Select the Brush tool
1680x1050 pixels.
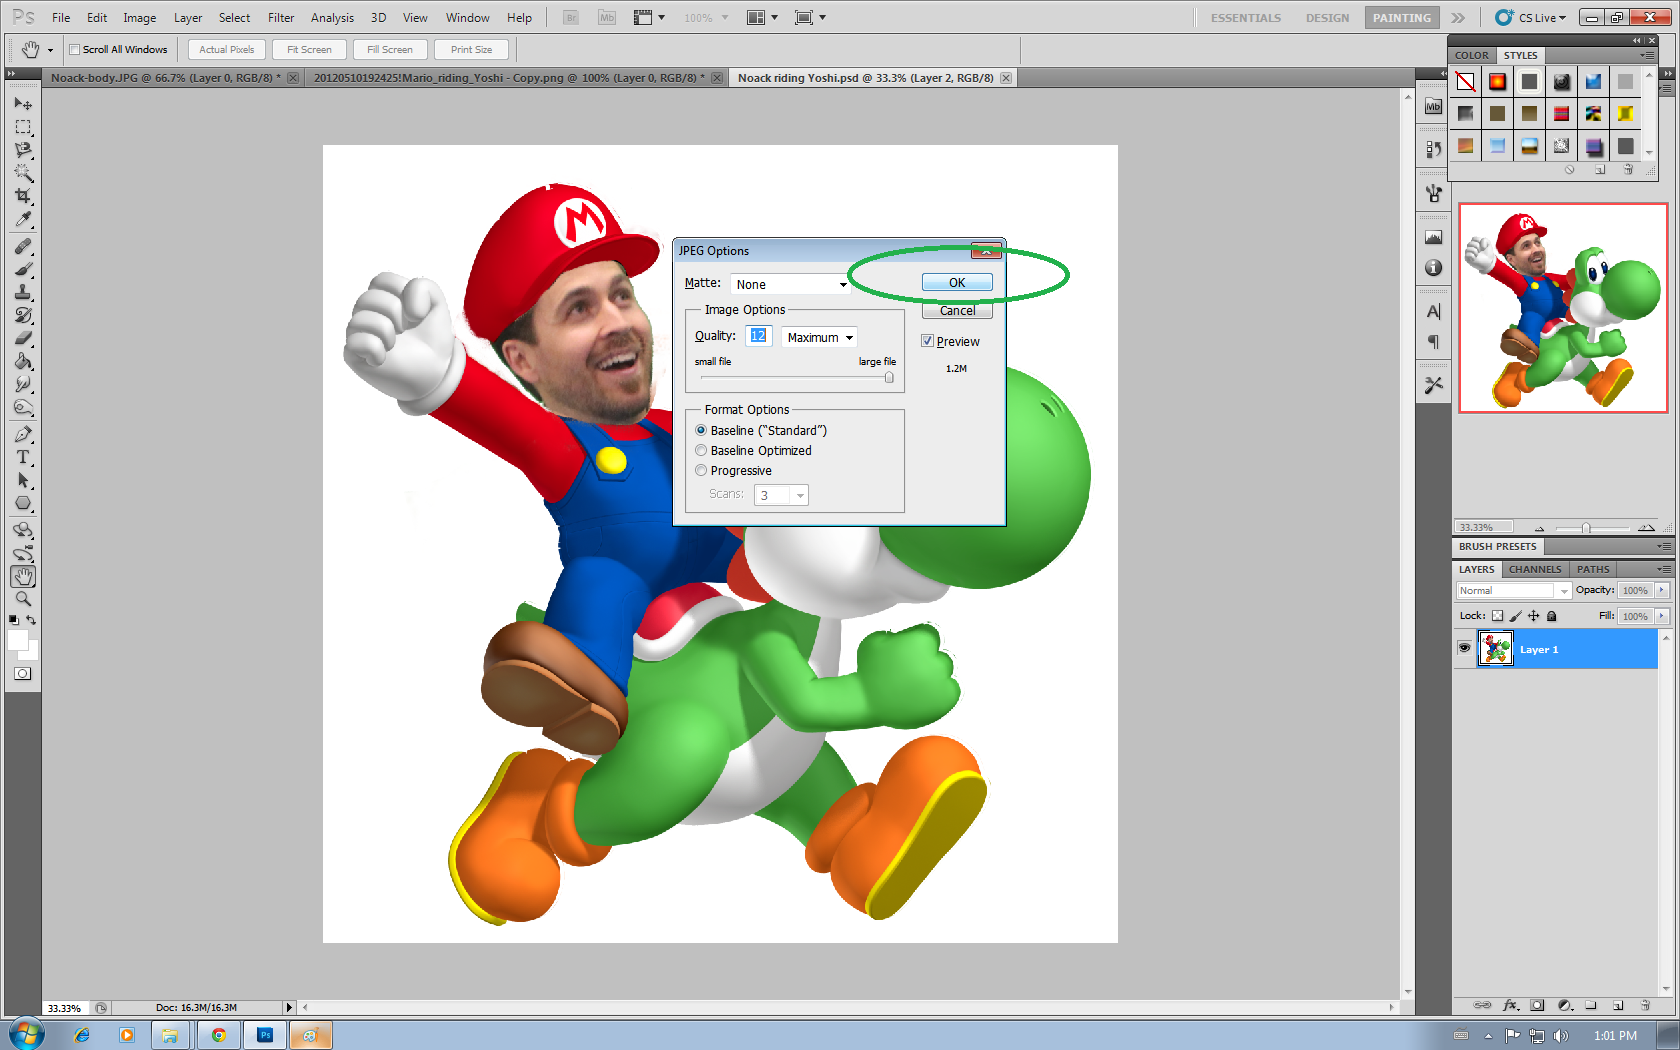tap(23, 269)
